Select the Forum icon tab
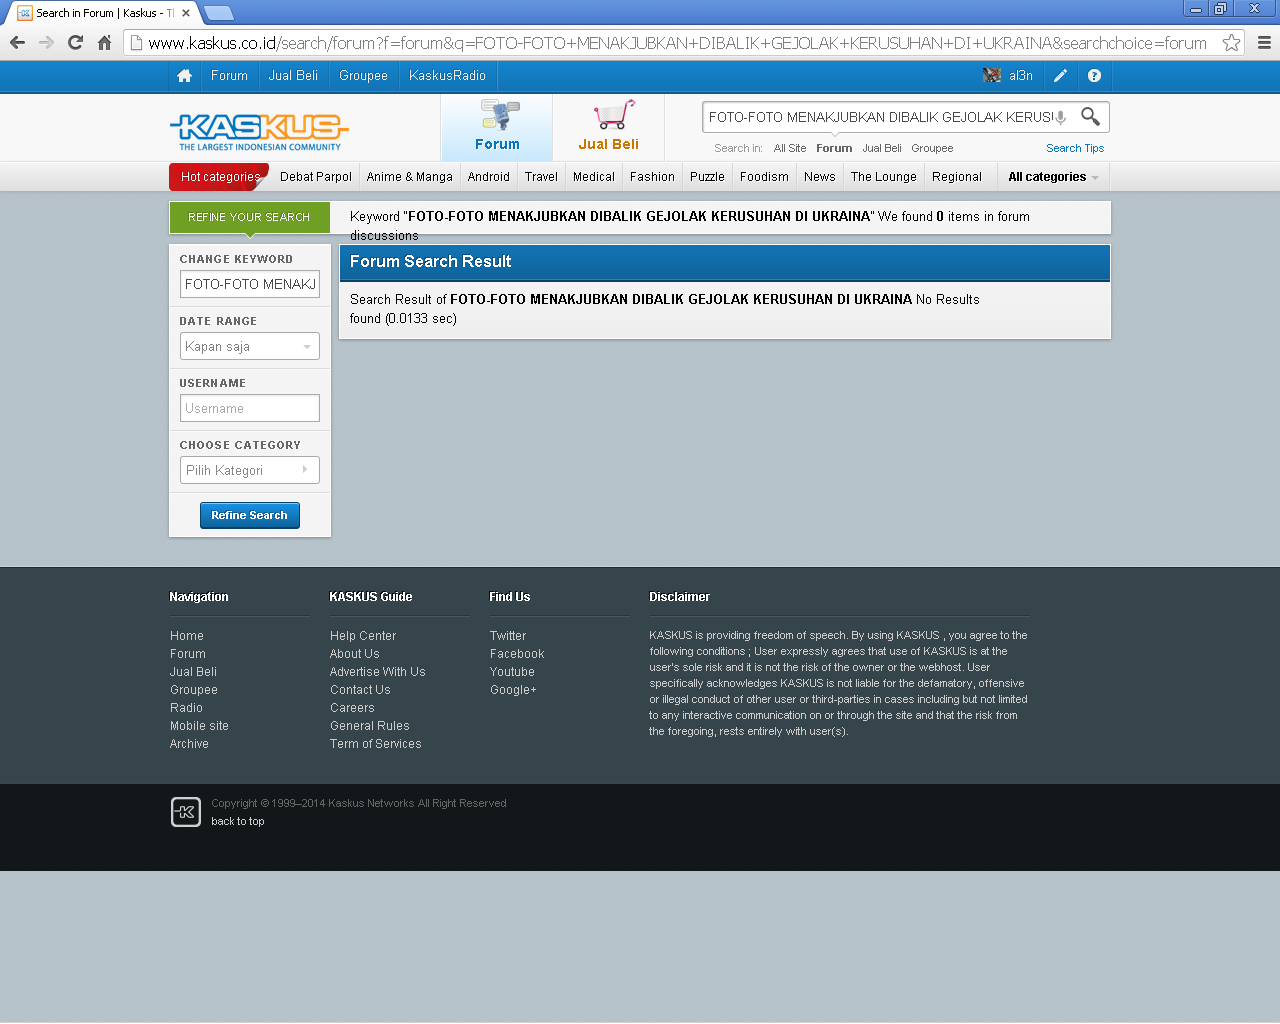The height and width of the screenshot is (1024, 1280). click(x=497, y=127)
